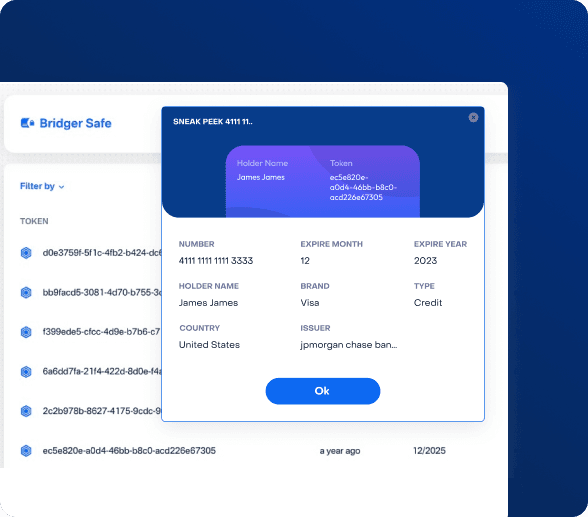Click the token icon beside ec5e820e row
The height and width of the screenshot is (517, 588).
[26, 451]
